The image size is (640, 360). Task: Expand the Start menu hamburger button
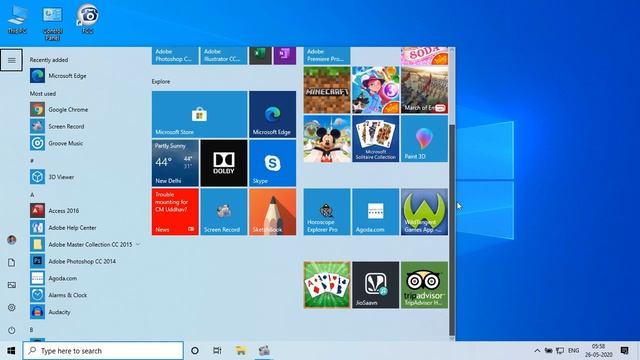coord(11,60)
